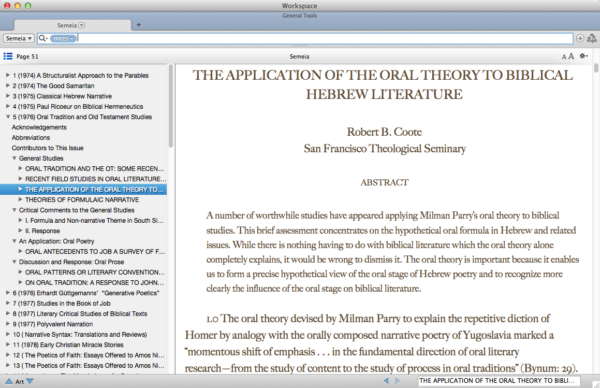Collapse 5 (1976) Oral Tradition volume
The height and width of the screenshot is (388, 600).
coord(8,117)
